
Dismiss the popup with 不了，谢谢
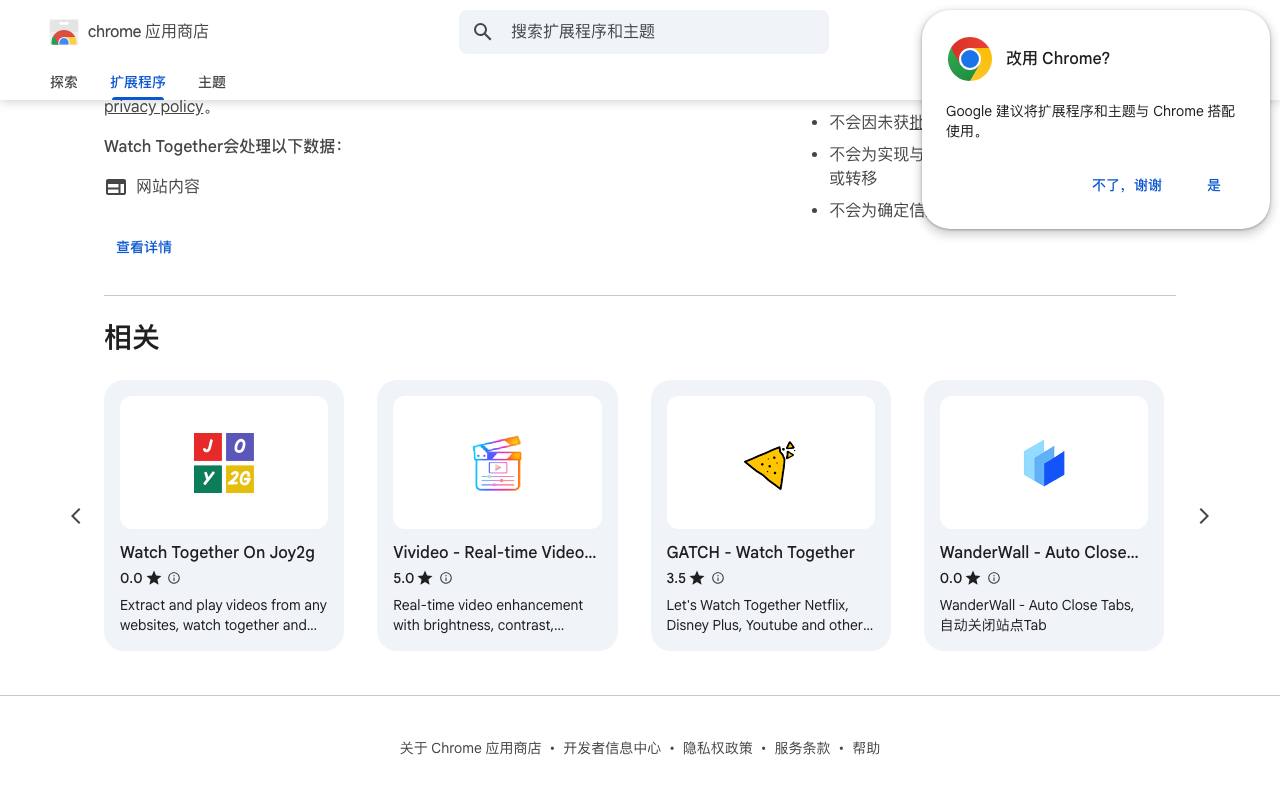(1127, 185)
